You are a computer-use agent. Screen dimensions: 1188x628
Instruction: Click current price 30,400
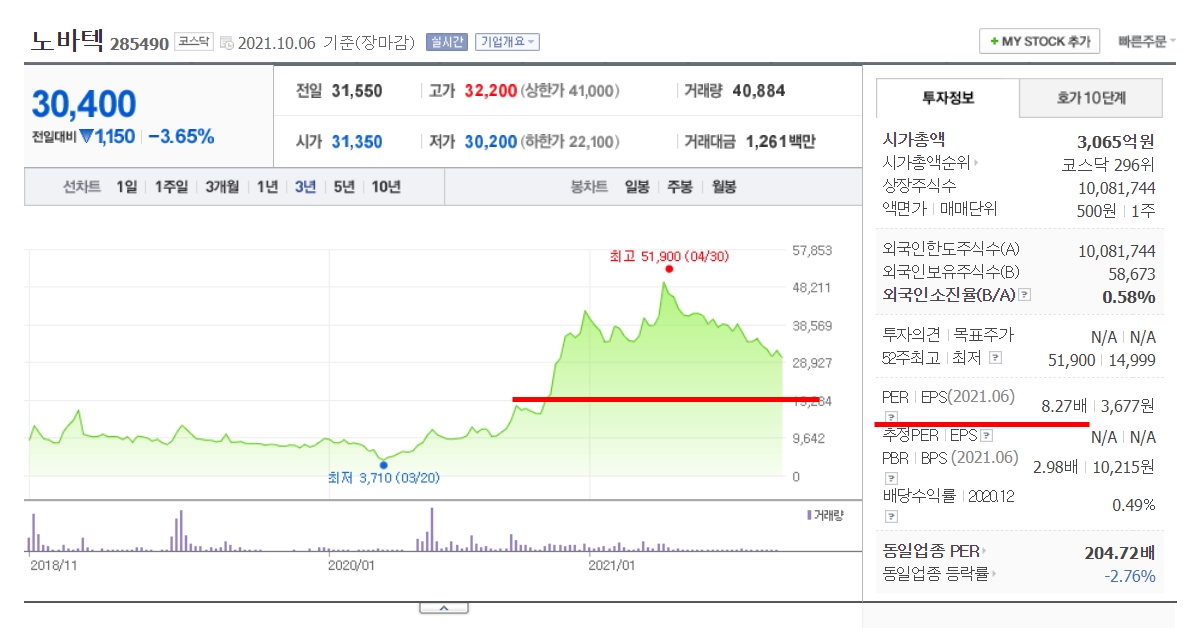83,105
